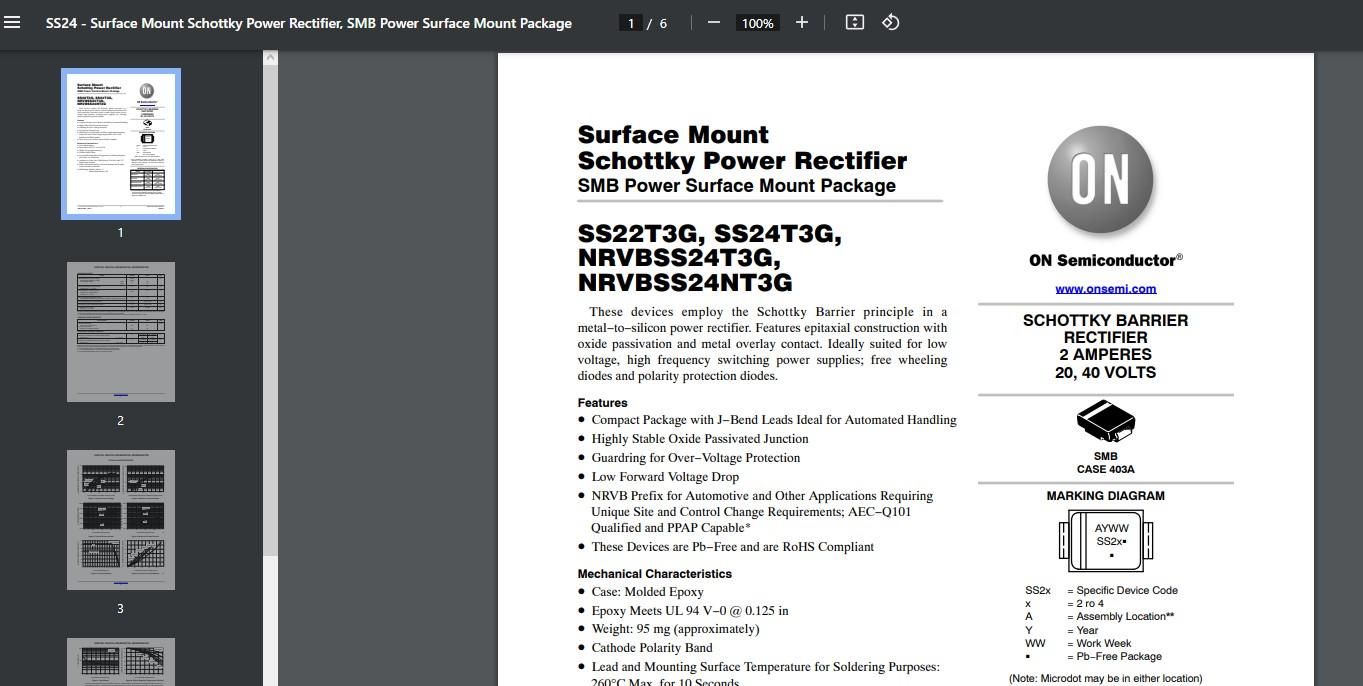
Task: Click the thumbnail sidebar scrollbar track
Action: [x=270, y=620]
